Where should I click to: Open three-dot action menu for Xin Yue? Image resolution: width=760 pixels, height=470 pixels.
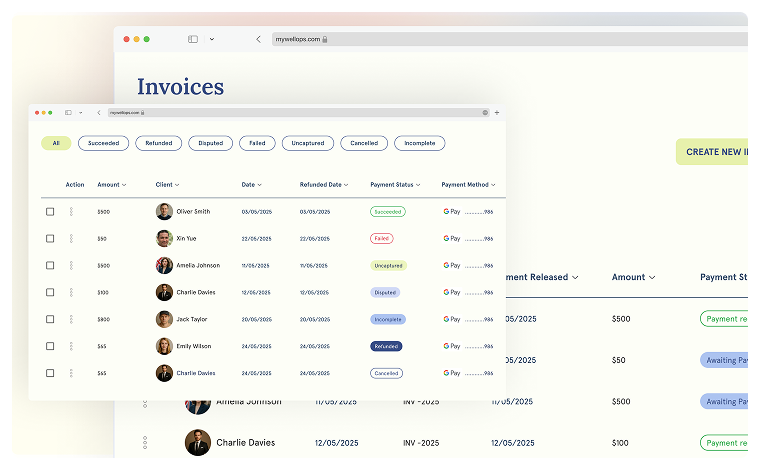coord(71,239)
